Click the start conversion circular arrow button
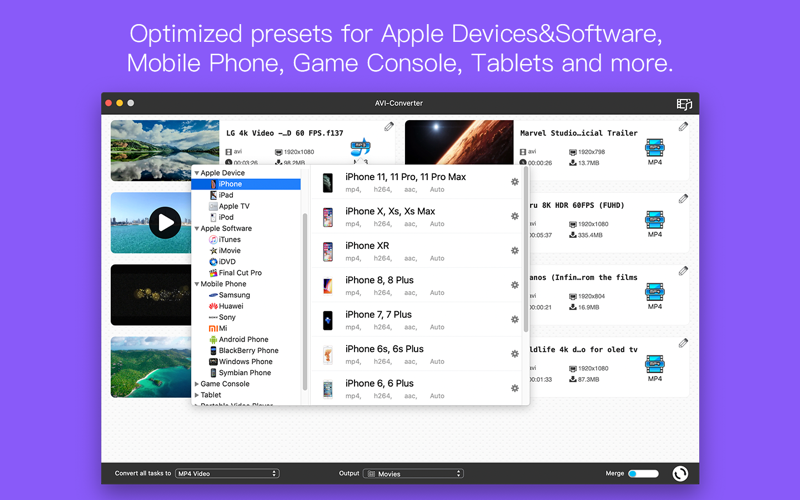Viewport: 800px width, 500px height. pyautogui.click(x=680, y=473)
